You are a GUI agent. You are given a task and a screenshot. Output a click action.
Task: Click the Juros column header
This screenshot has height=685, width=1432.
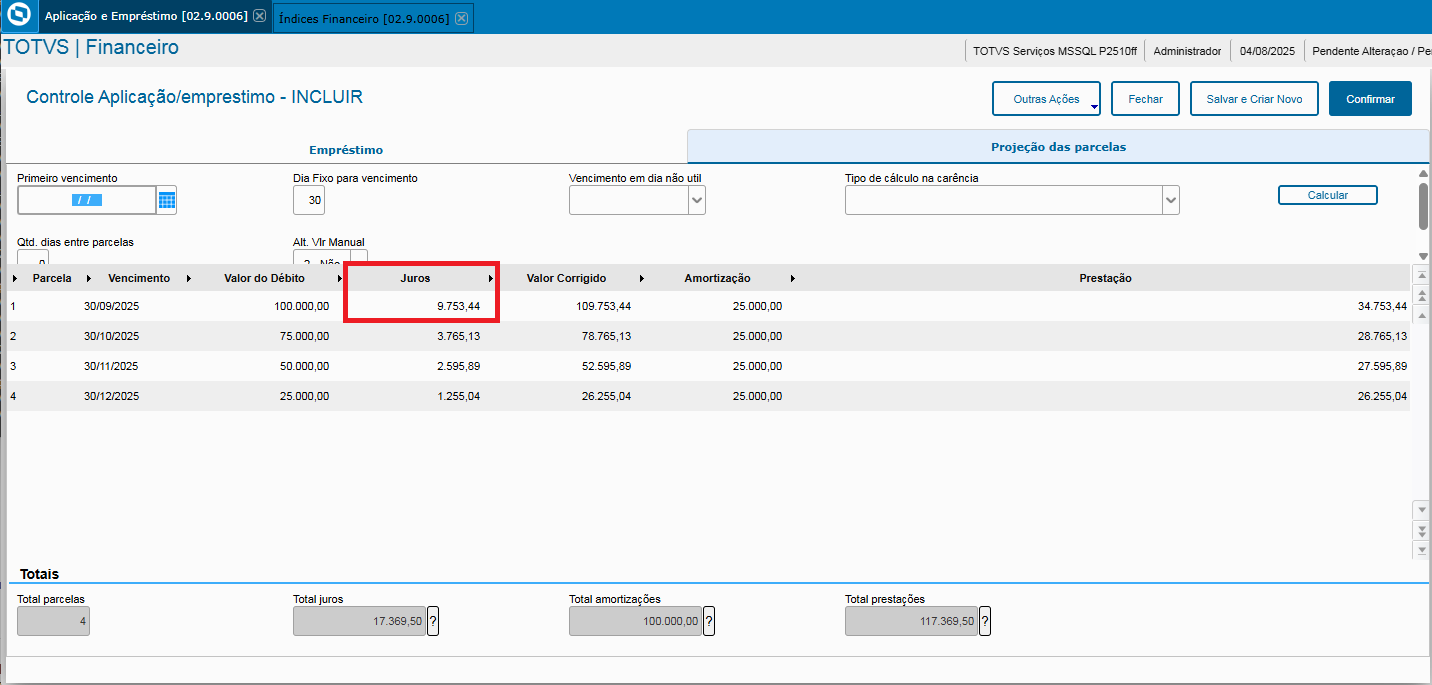[414, 278]
